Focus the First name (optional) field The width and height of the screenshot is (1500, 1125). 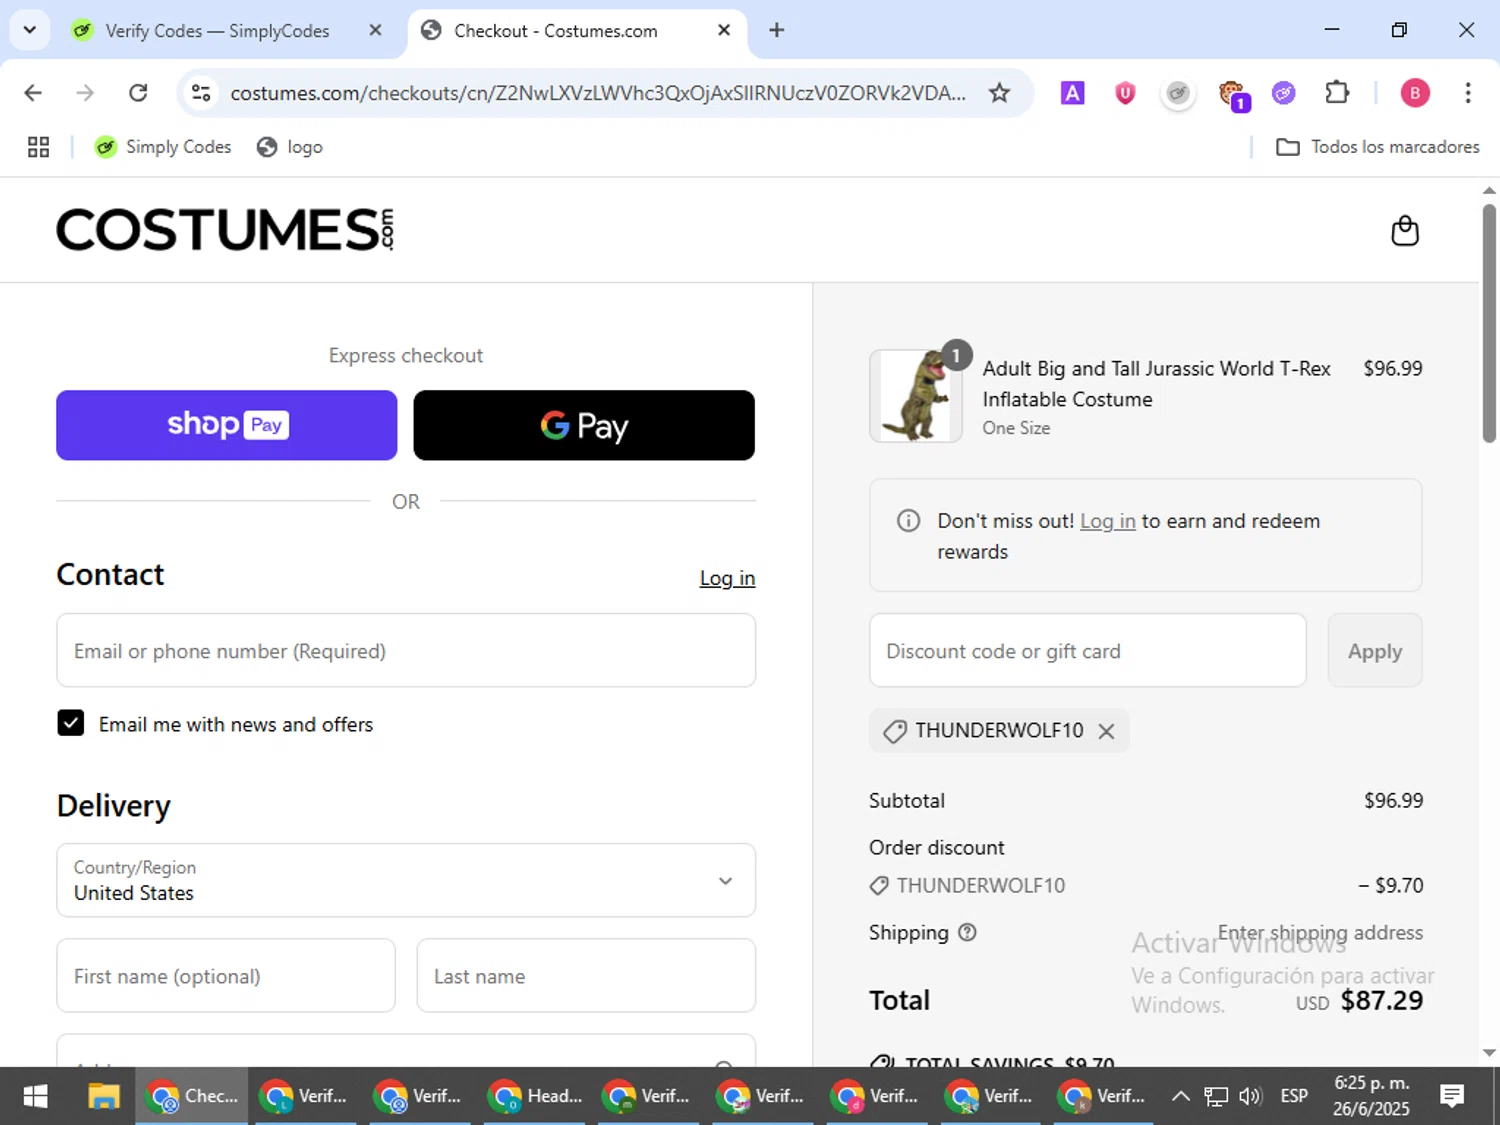click(226, 975)
